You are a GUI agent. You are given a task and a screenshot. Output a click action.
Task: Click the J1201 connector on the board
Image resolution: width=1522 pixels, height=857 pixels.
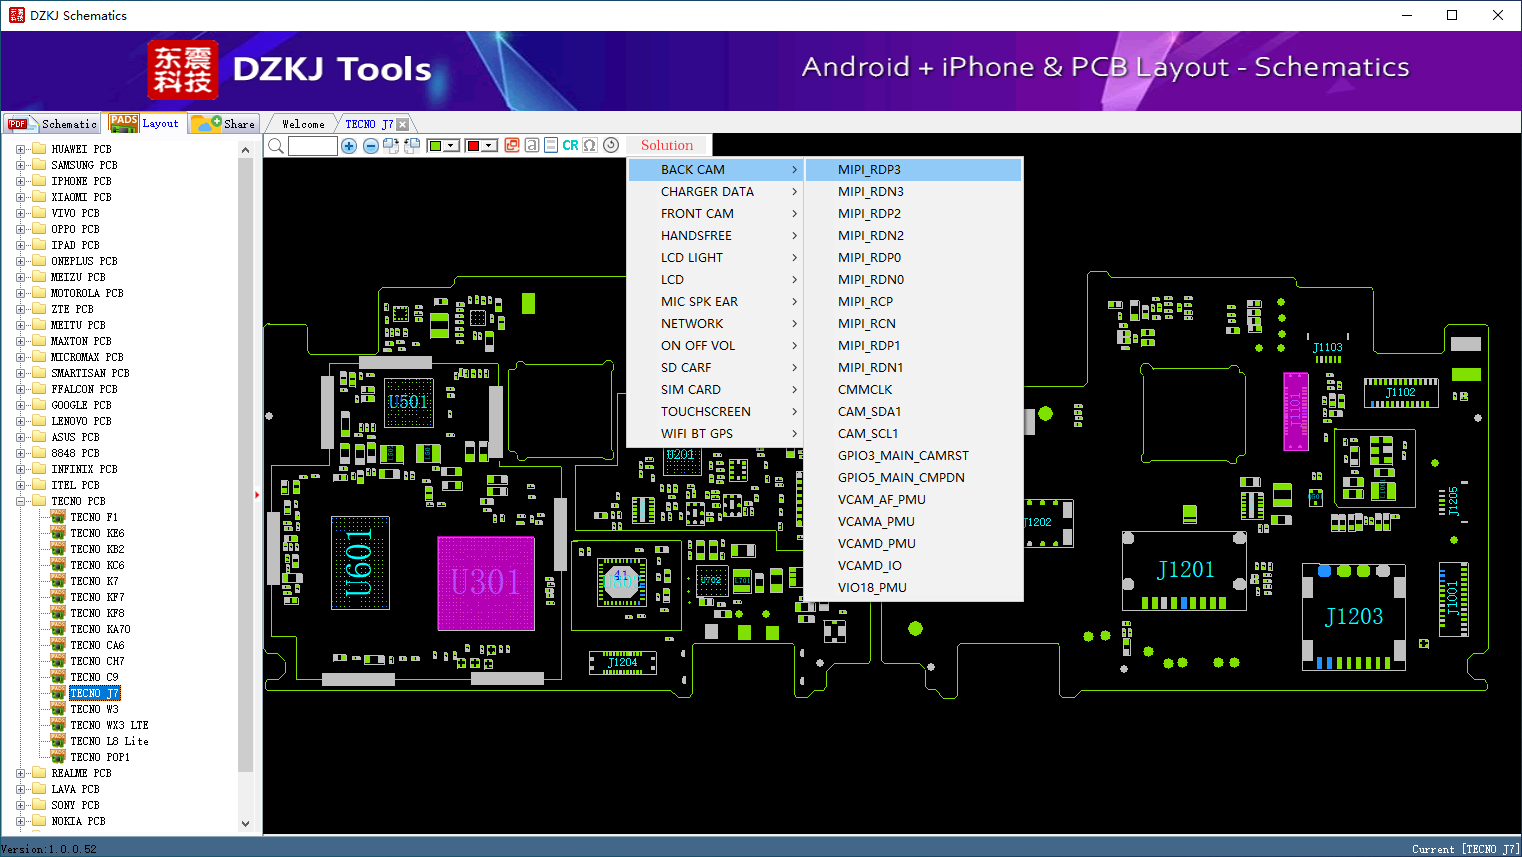(x=1185, y=570)
